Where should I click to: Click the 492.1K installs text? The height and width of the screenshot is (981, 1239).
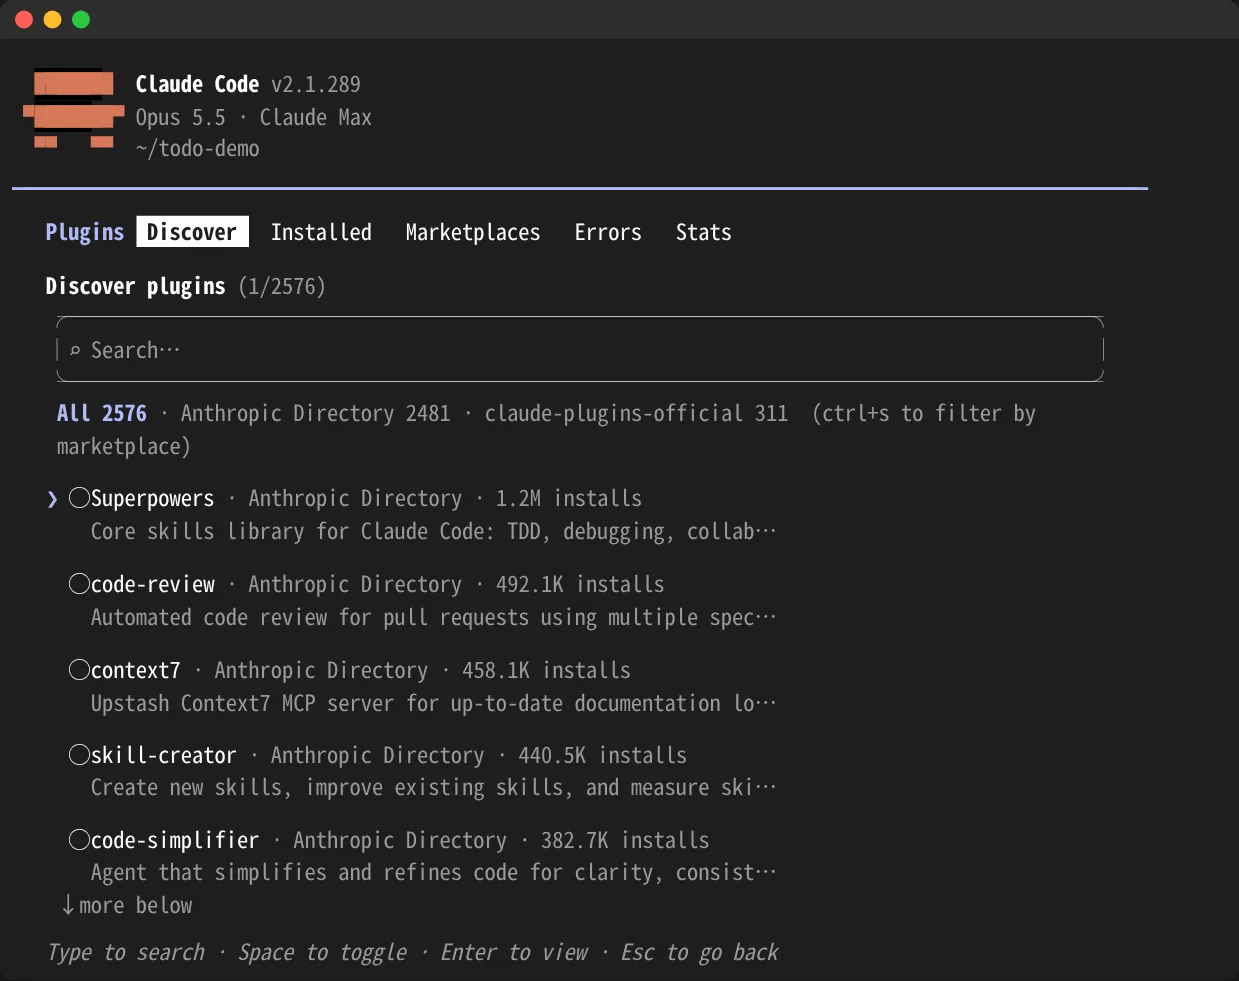coord(580,584)
